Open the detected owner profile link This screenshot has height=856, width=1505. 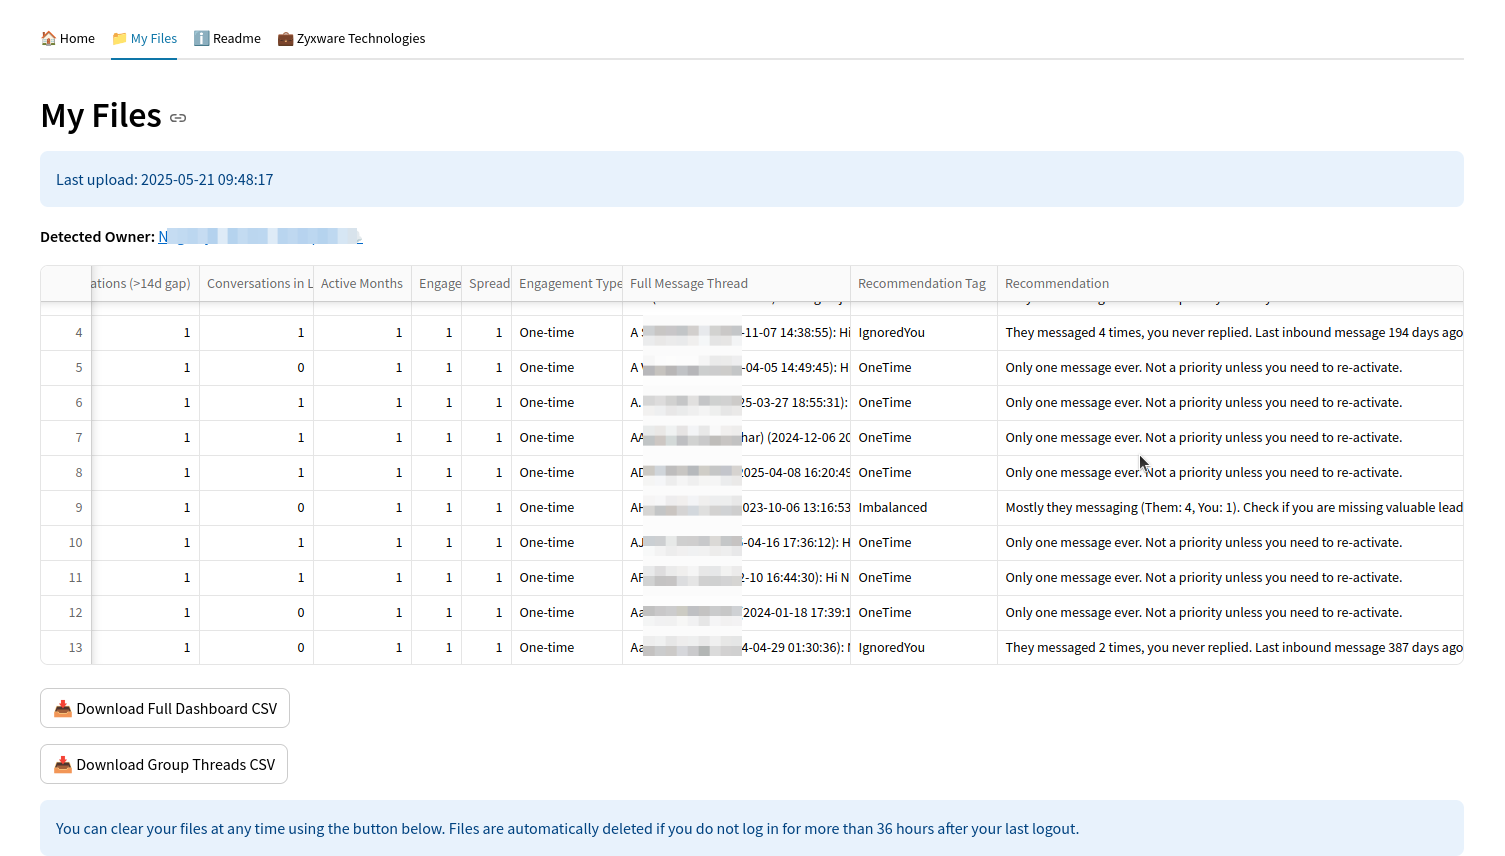click(260, 237)
